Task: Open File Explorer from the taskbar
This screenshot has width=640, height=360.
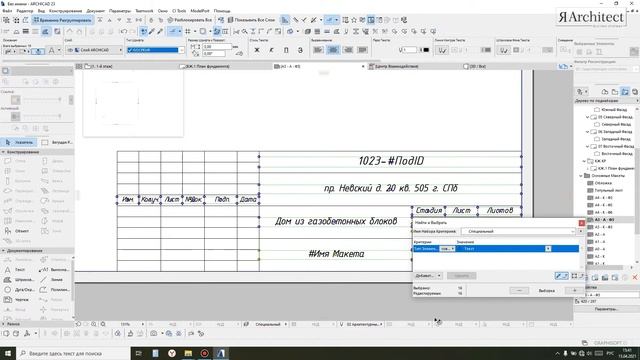Action: click(x=188, y=353)
